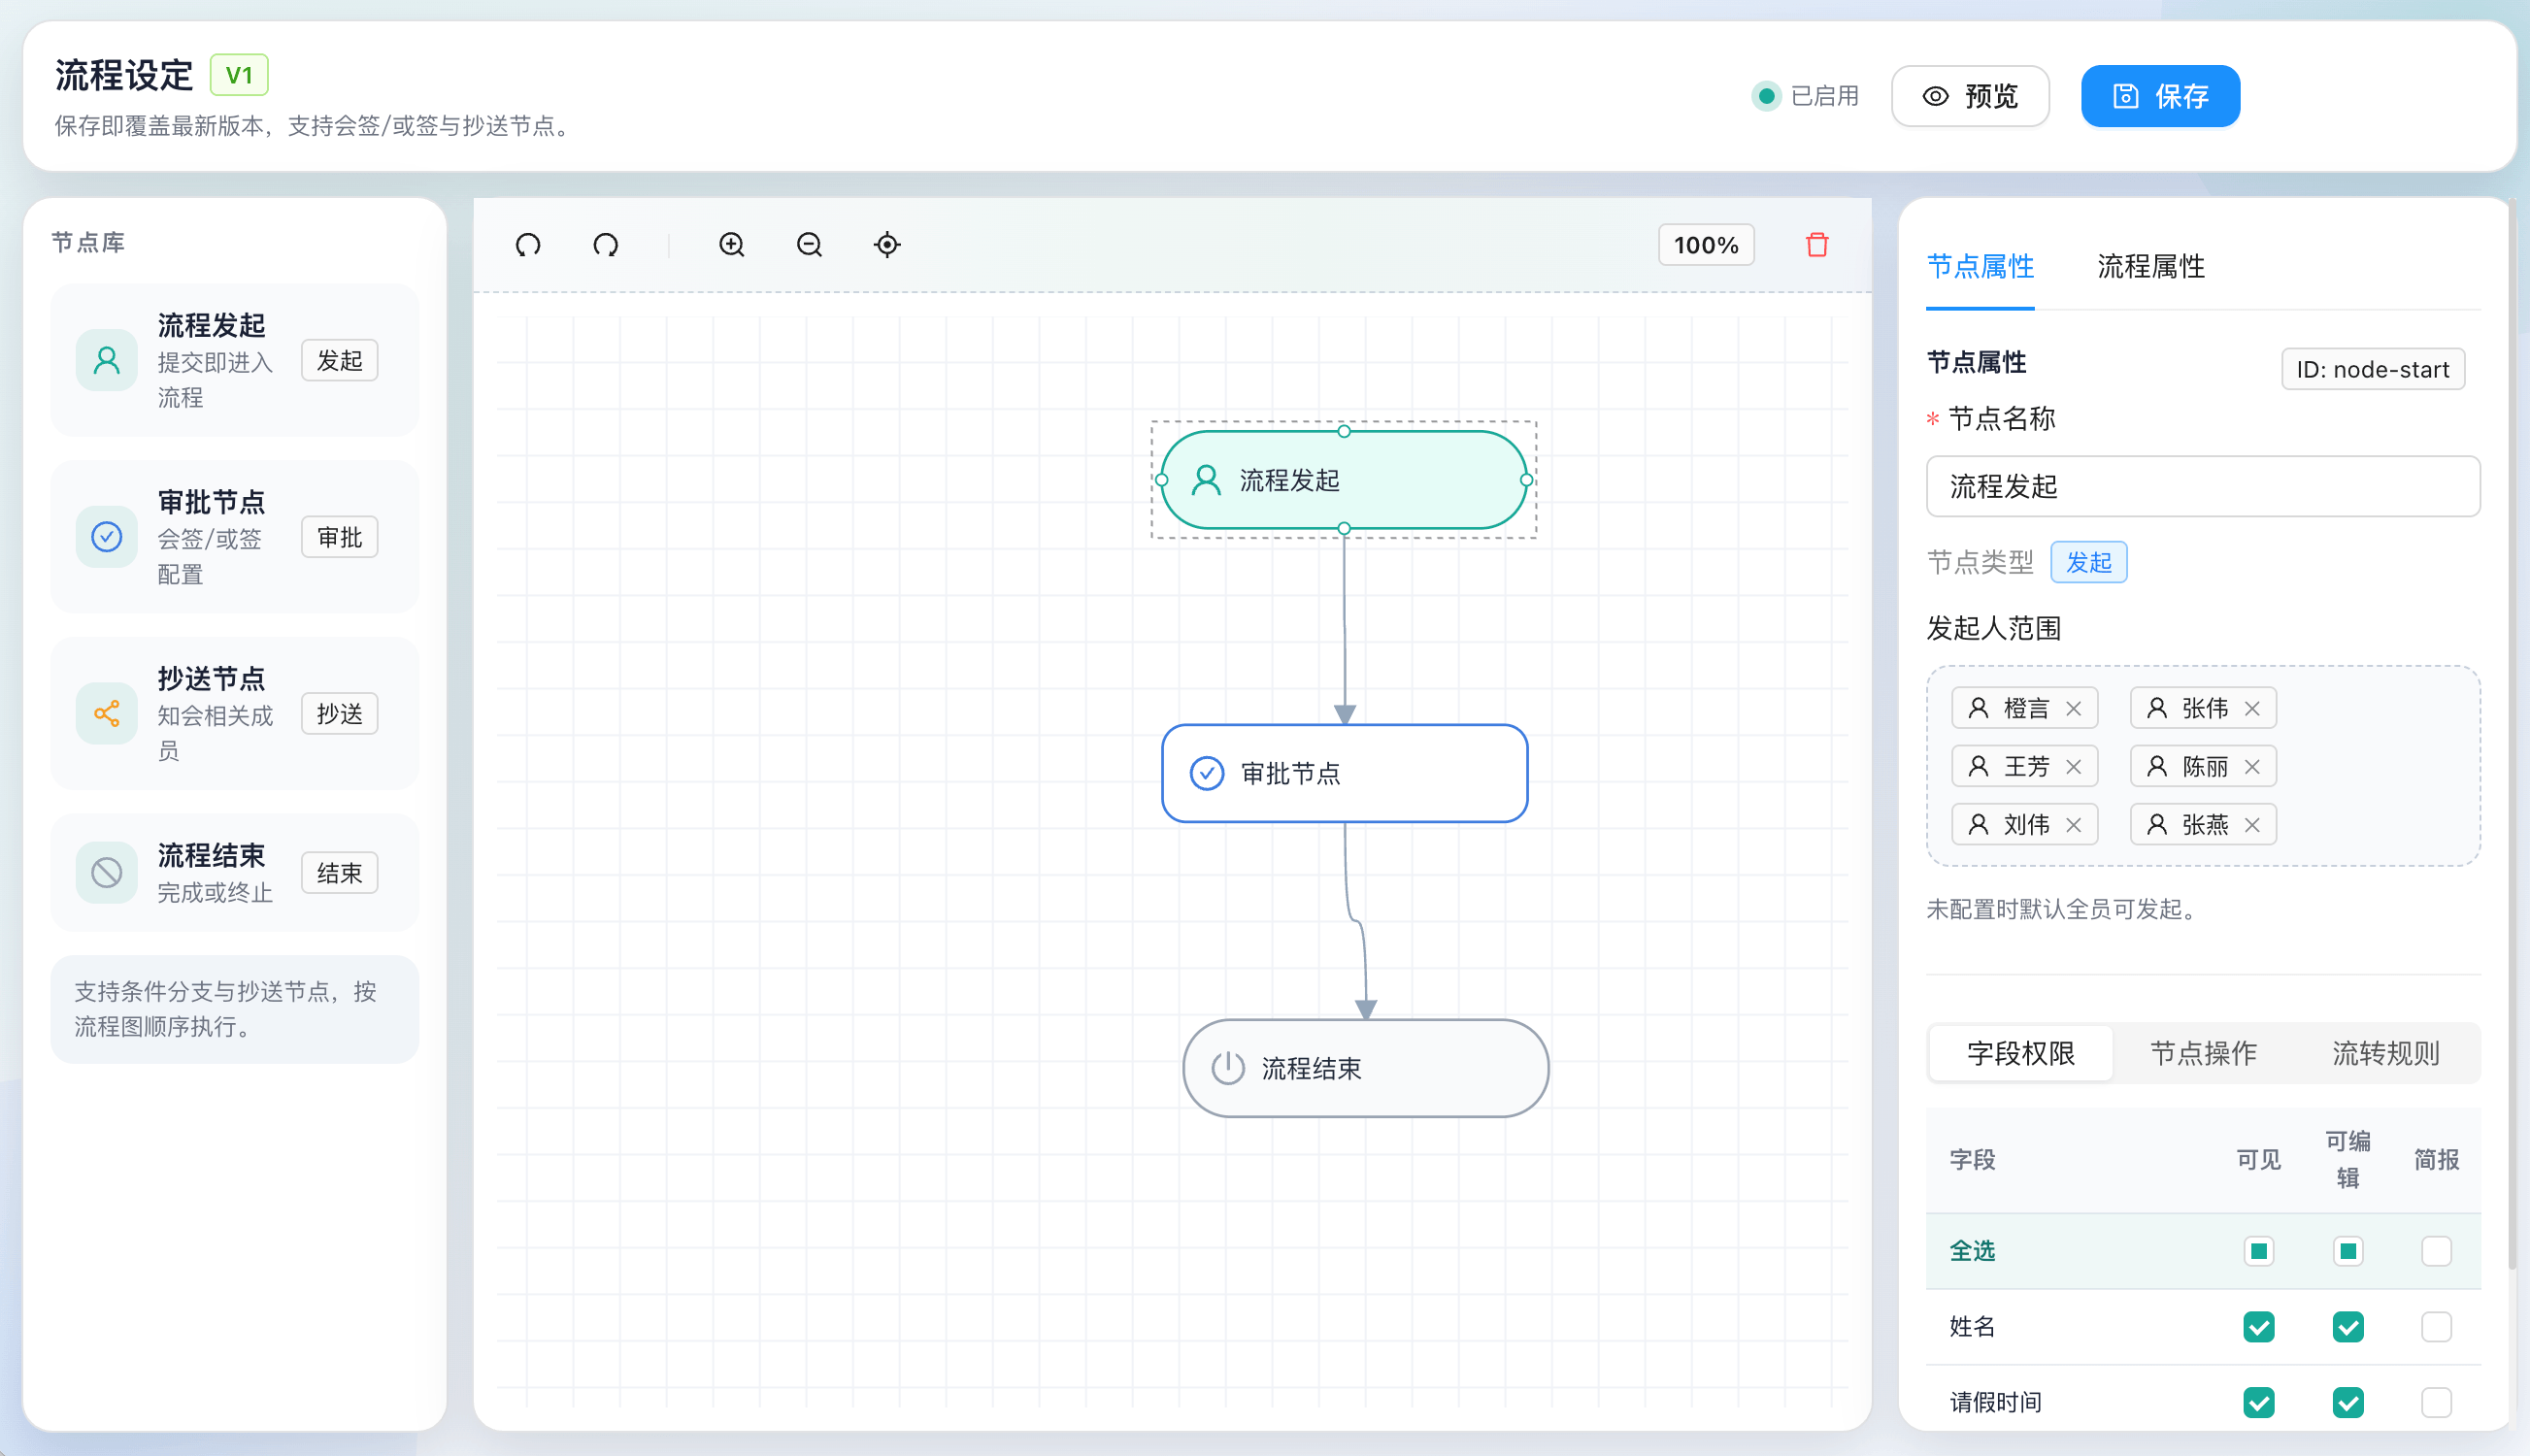Open the 节点操作 segment tab

pos(2203,1053)
